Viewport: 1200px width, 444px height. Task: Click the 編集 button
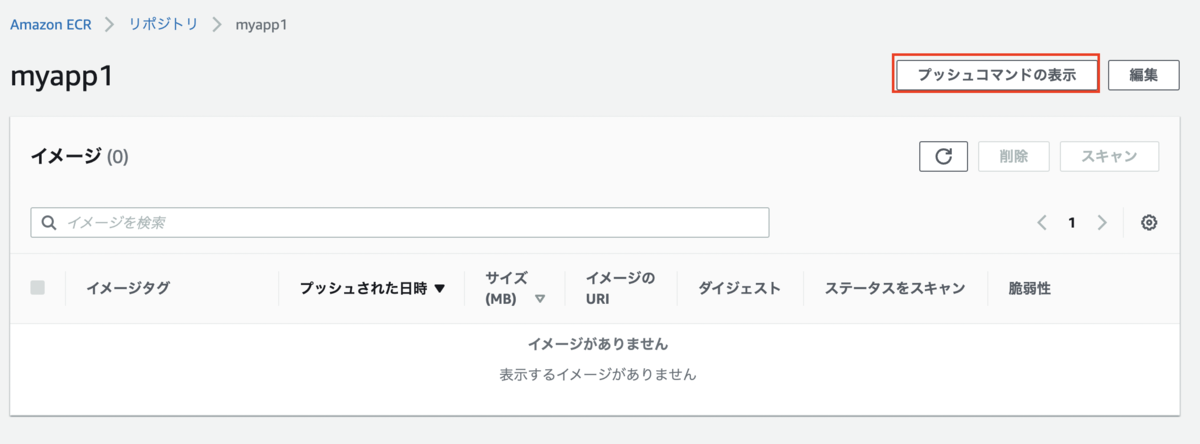point(1144,75)
